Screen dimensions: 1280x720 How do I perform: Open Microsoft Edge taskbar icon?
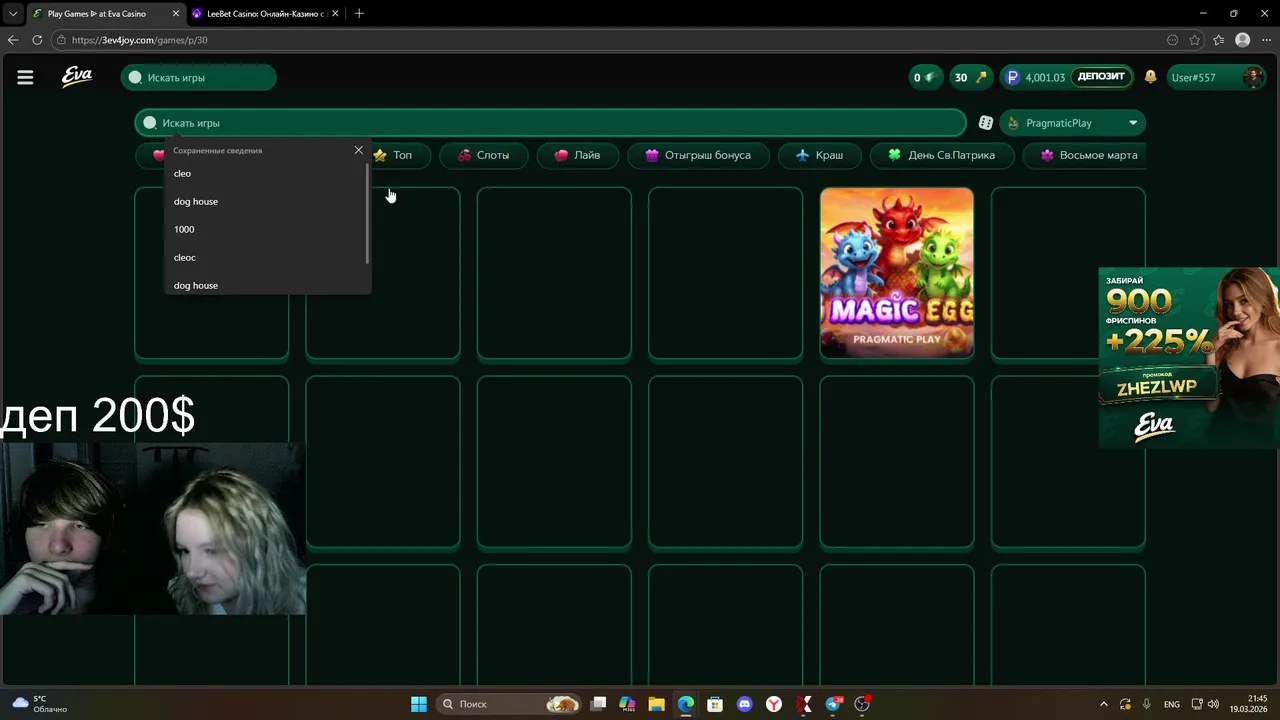point(685,704)
